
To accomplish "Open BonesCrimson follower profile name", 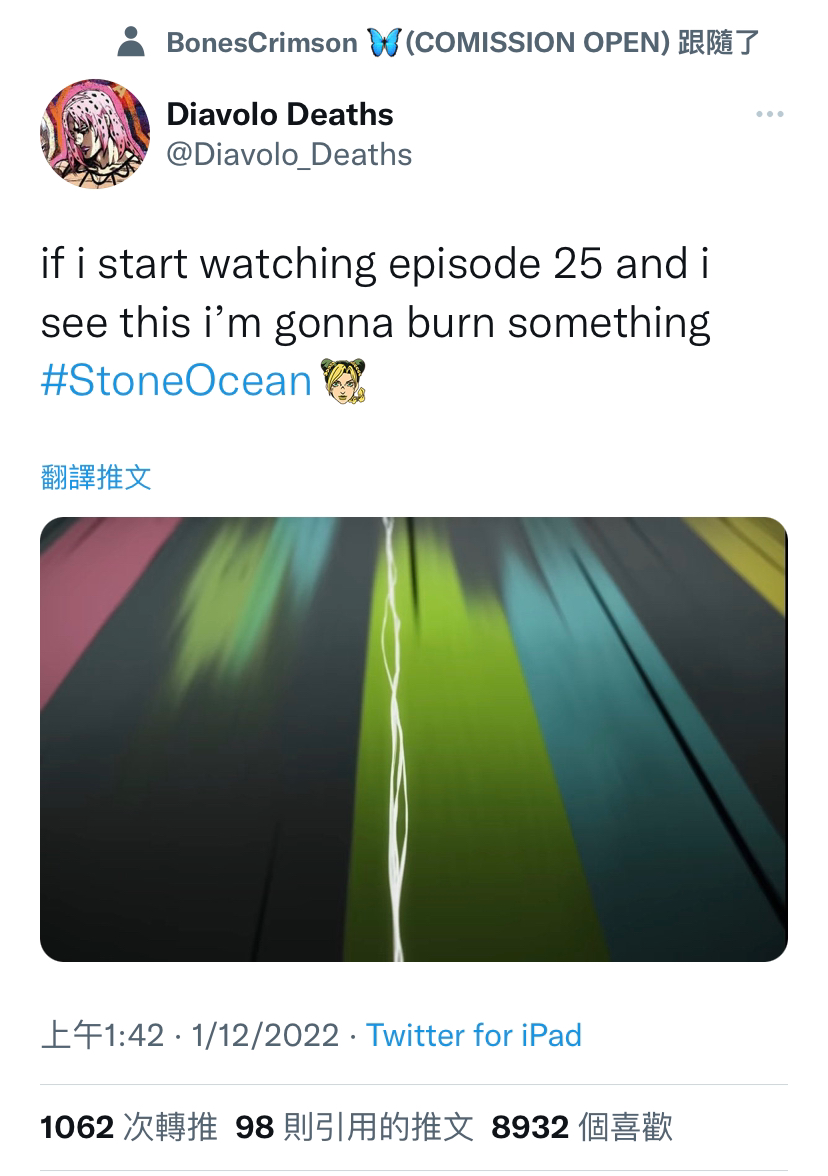I will pos(262,43).
